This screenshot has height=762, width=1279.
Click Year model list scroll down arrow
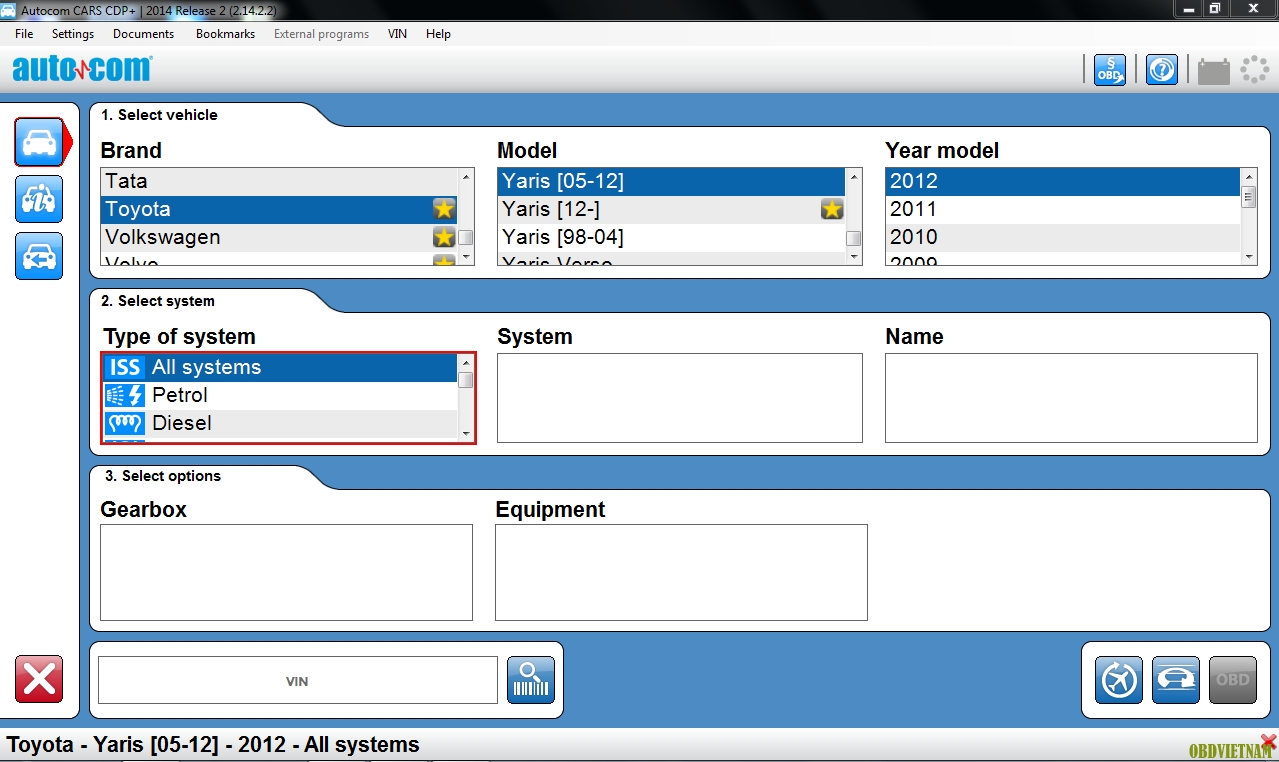pos(1249,257)
